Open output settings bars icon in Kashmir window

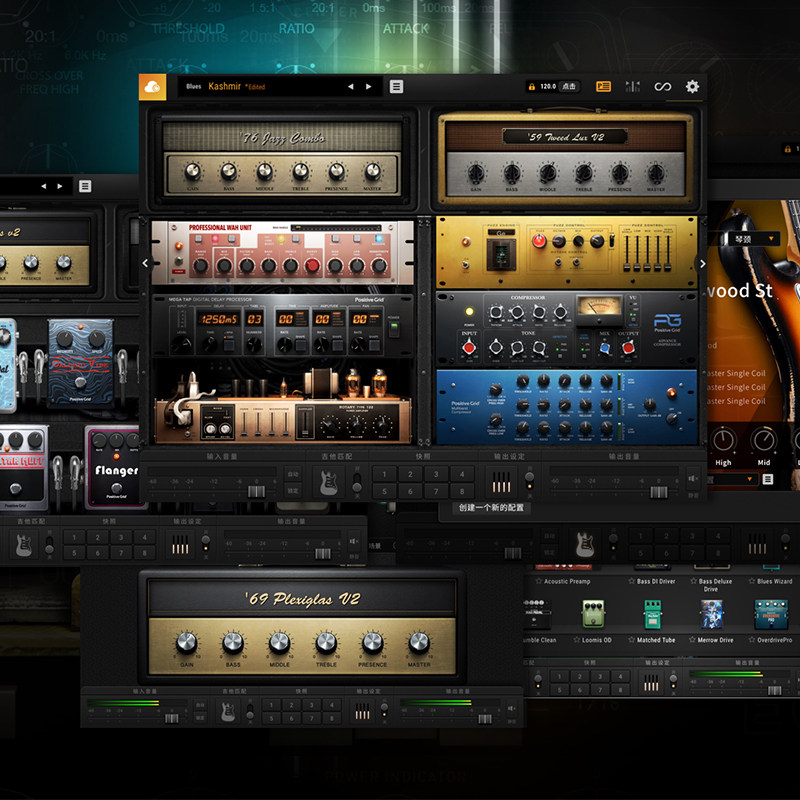pyautogui.click(x=501, y=482)
